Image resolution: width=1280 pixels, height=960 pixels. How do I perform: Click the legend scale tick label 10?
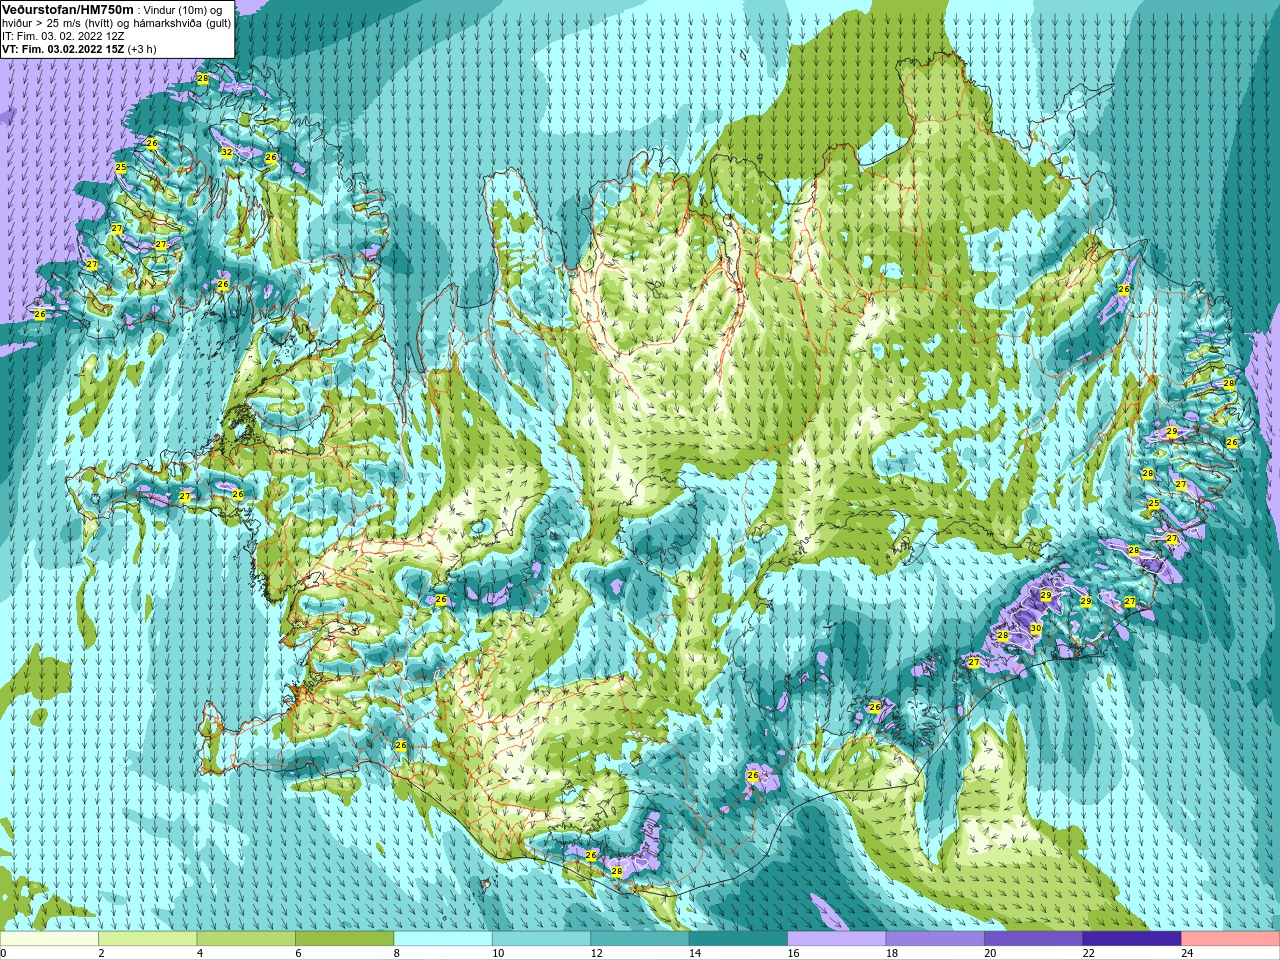point(498,953)
